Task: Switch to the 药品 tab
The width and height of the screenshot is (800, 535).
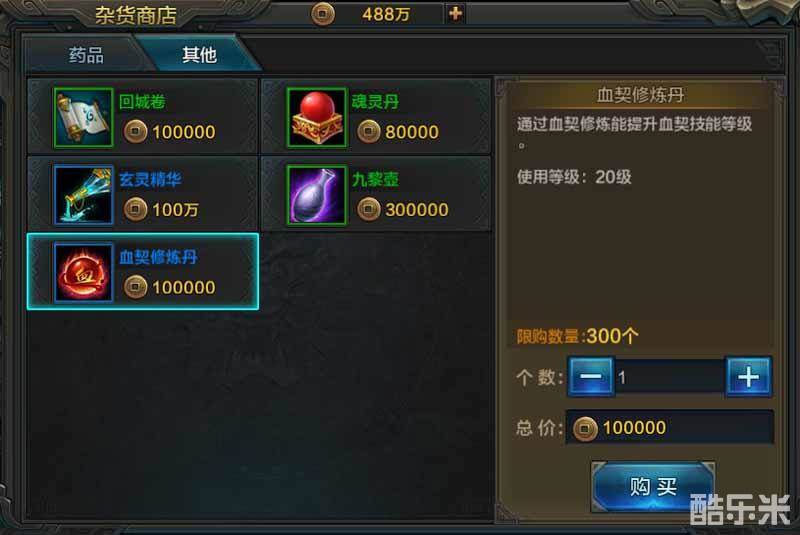Action: 86,55
